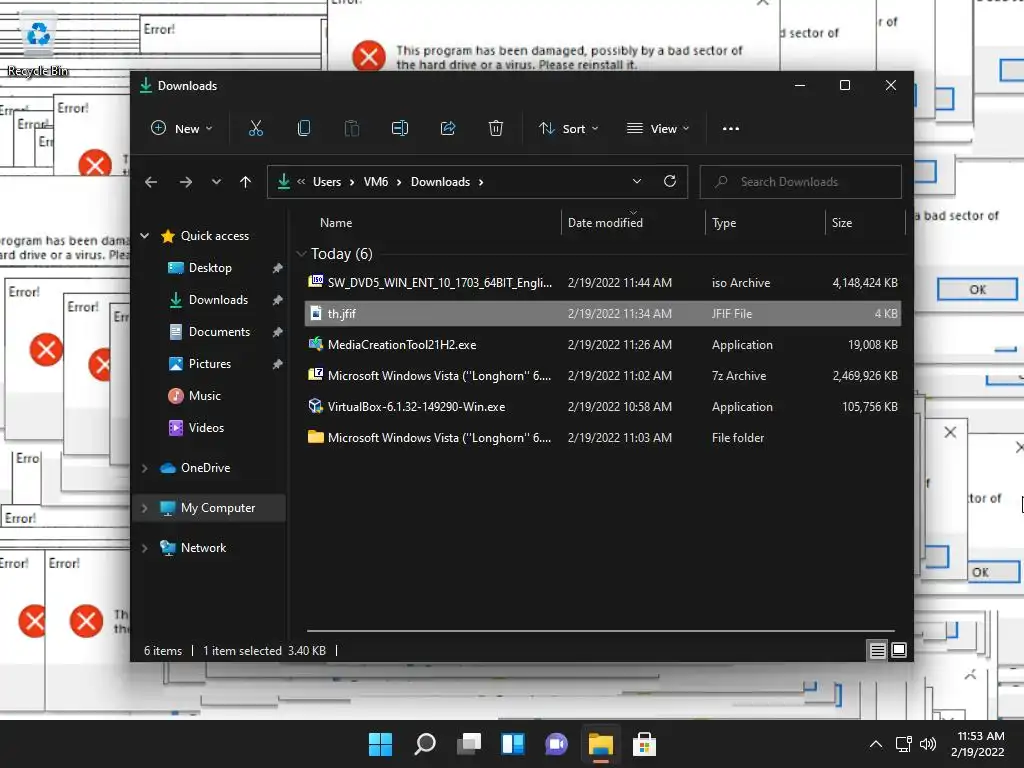1024x768 pixels.
Task: Open Task View on taskbar
Action: coord(469,744)
